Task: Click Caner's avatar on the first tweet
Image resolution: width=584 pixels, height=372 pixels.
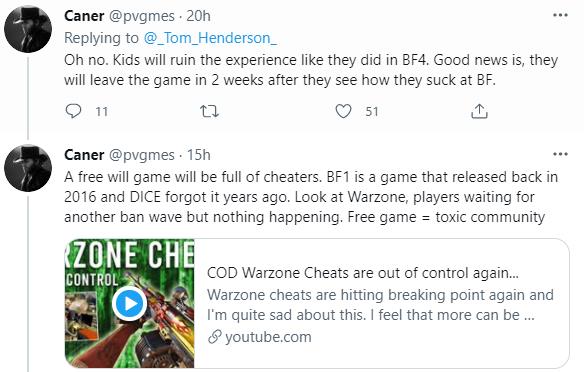Action: point(28,29)
